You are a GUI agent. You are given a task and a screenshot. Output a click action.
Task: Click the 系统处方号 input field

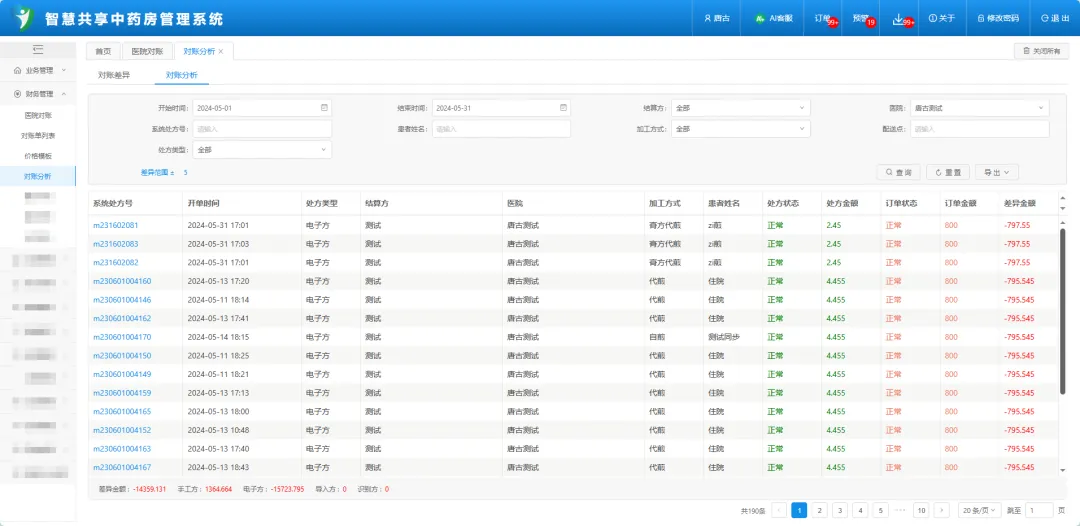click(x=261, y=129)
